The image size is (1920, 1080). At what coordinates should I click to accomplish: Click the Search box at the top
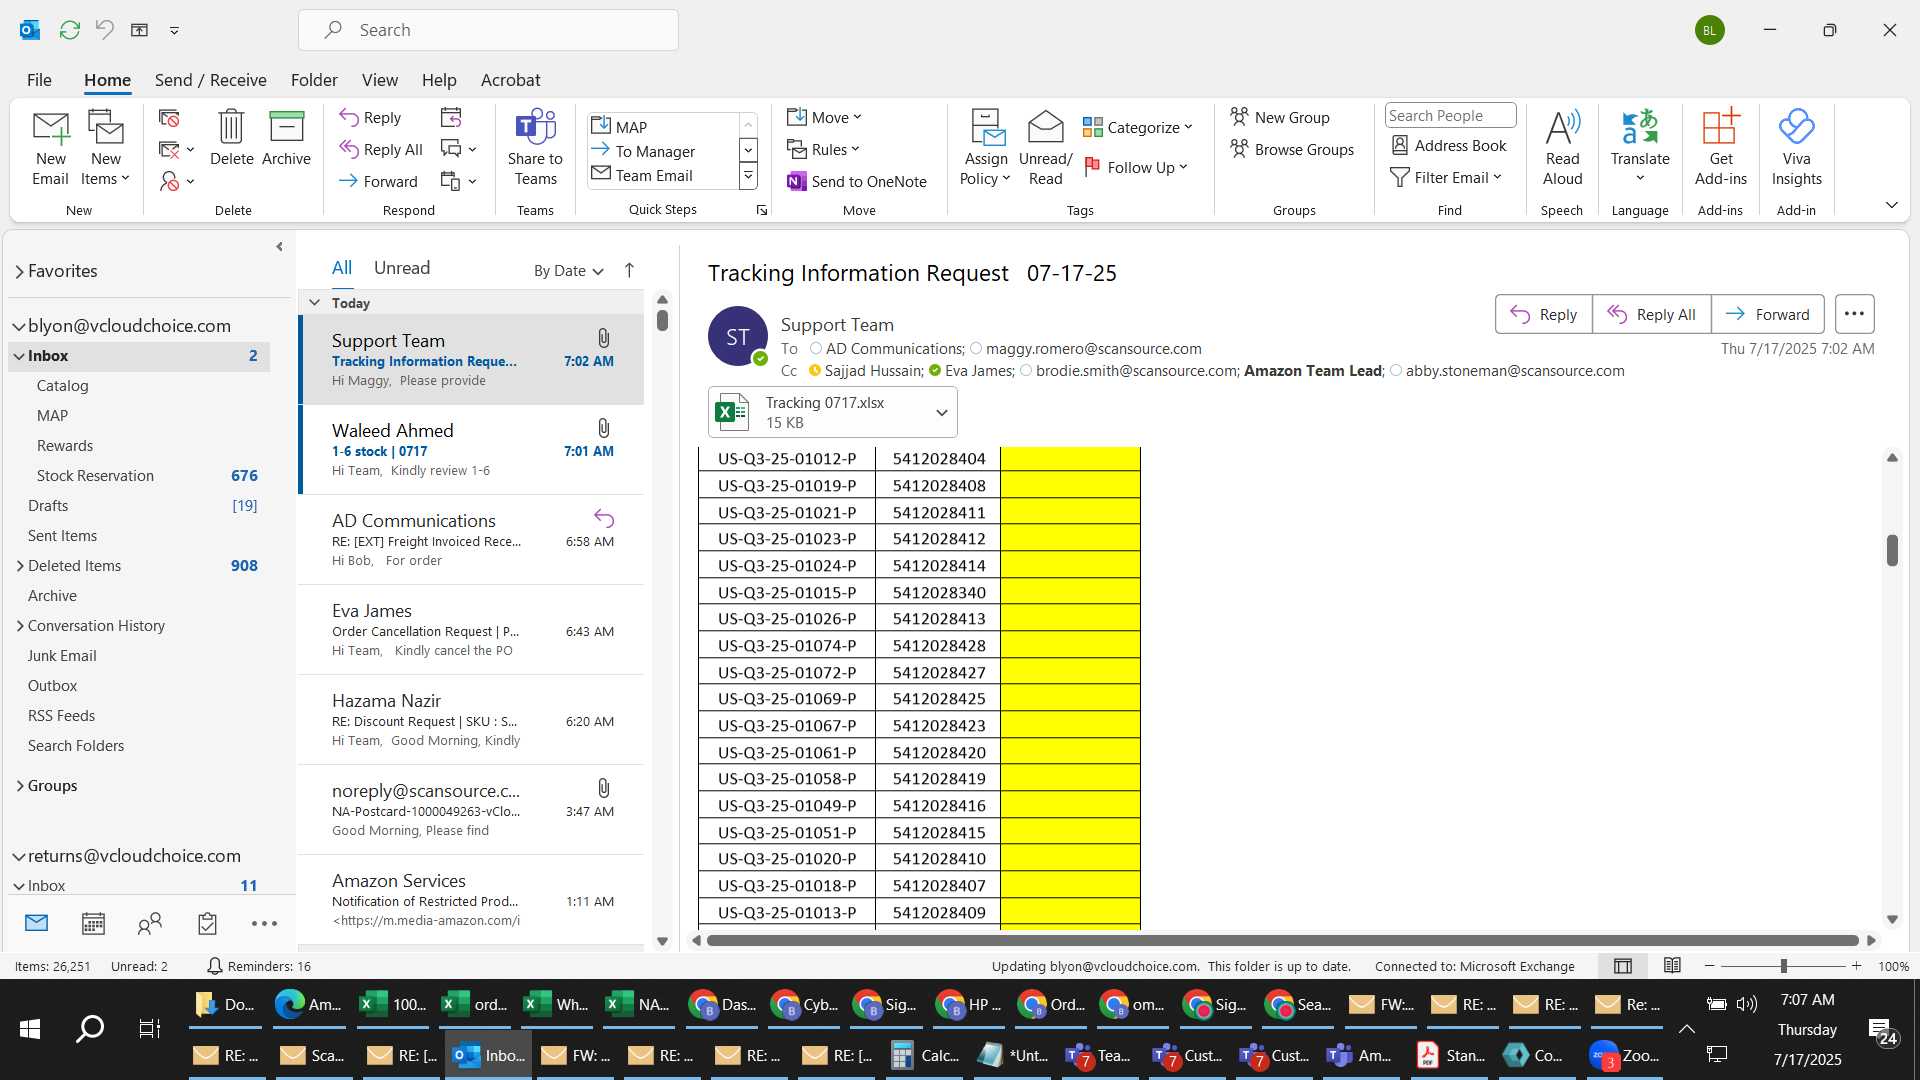(x=488, y=30)
